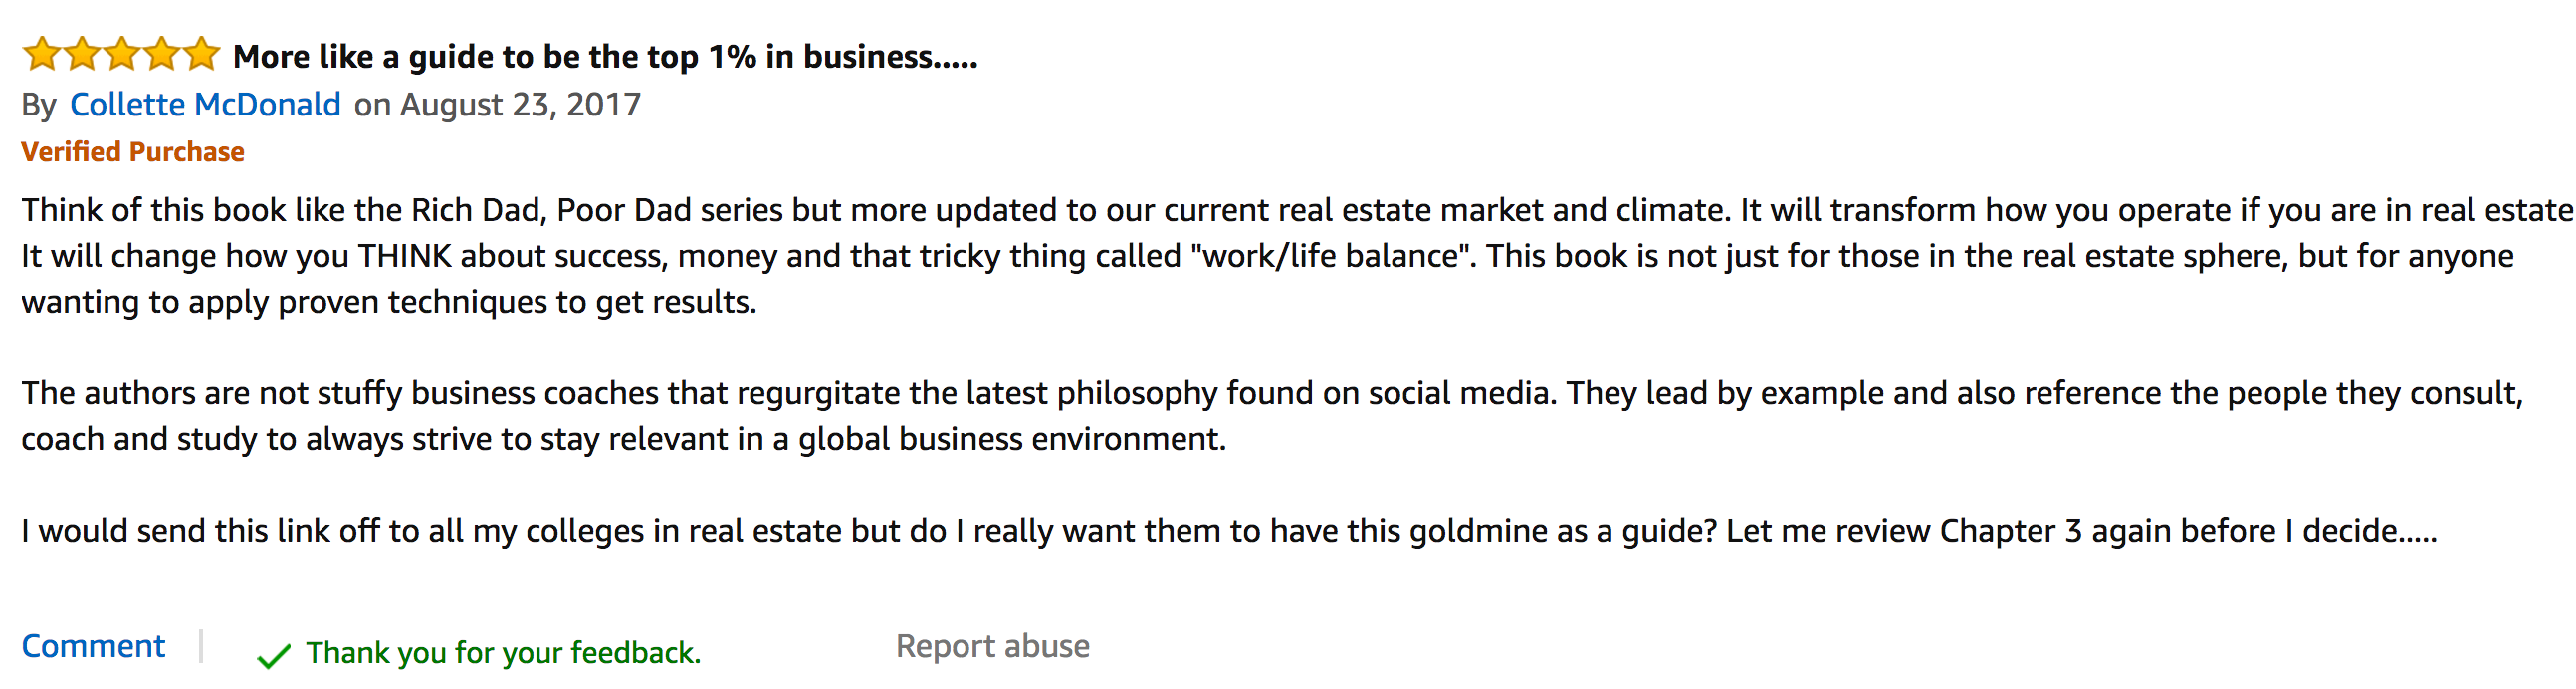Click the Comment link below the review
This screenshot has width=2576, height=689.
click(93, 646)
